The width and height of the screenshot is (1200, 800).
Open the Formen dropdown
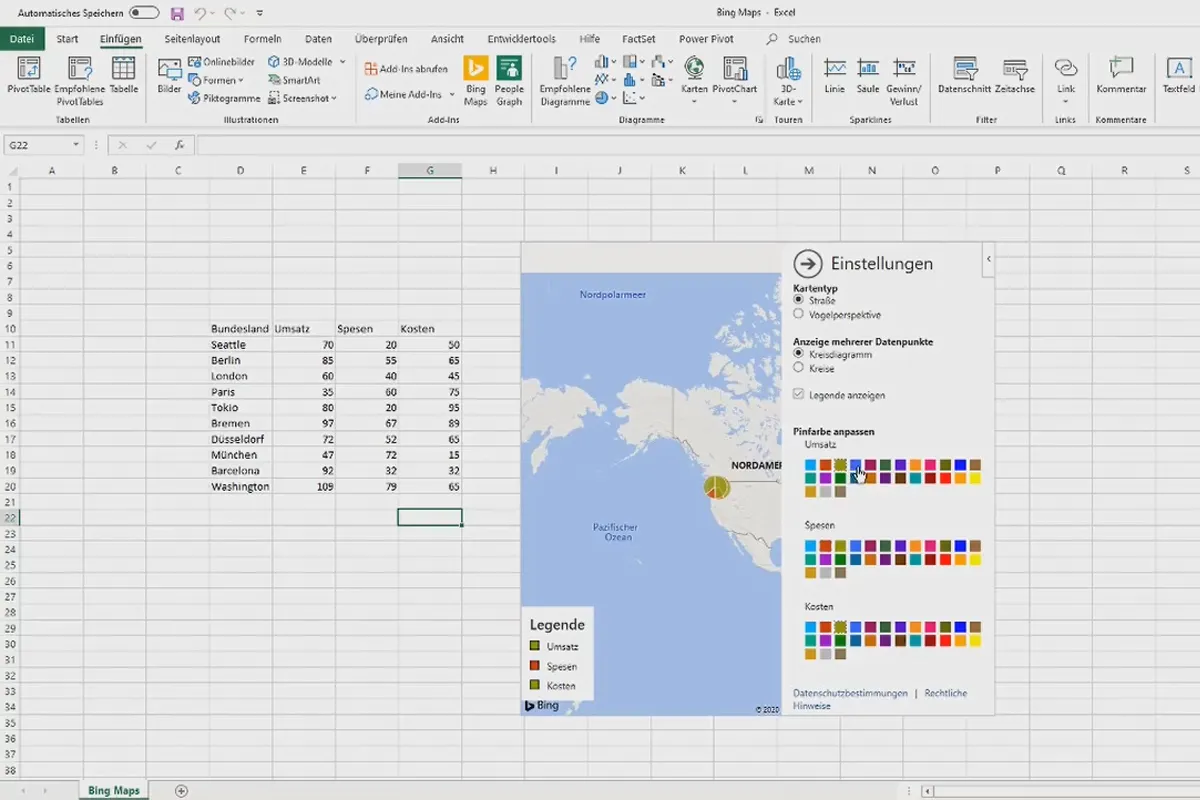(215, 80)
